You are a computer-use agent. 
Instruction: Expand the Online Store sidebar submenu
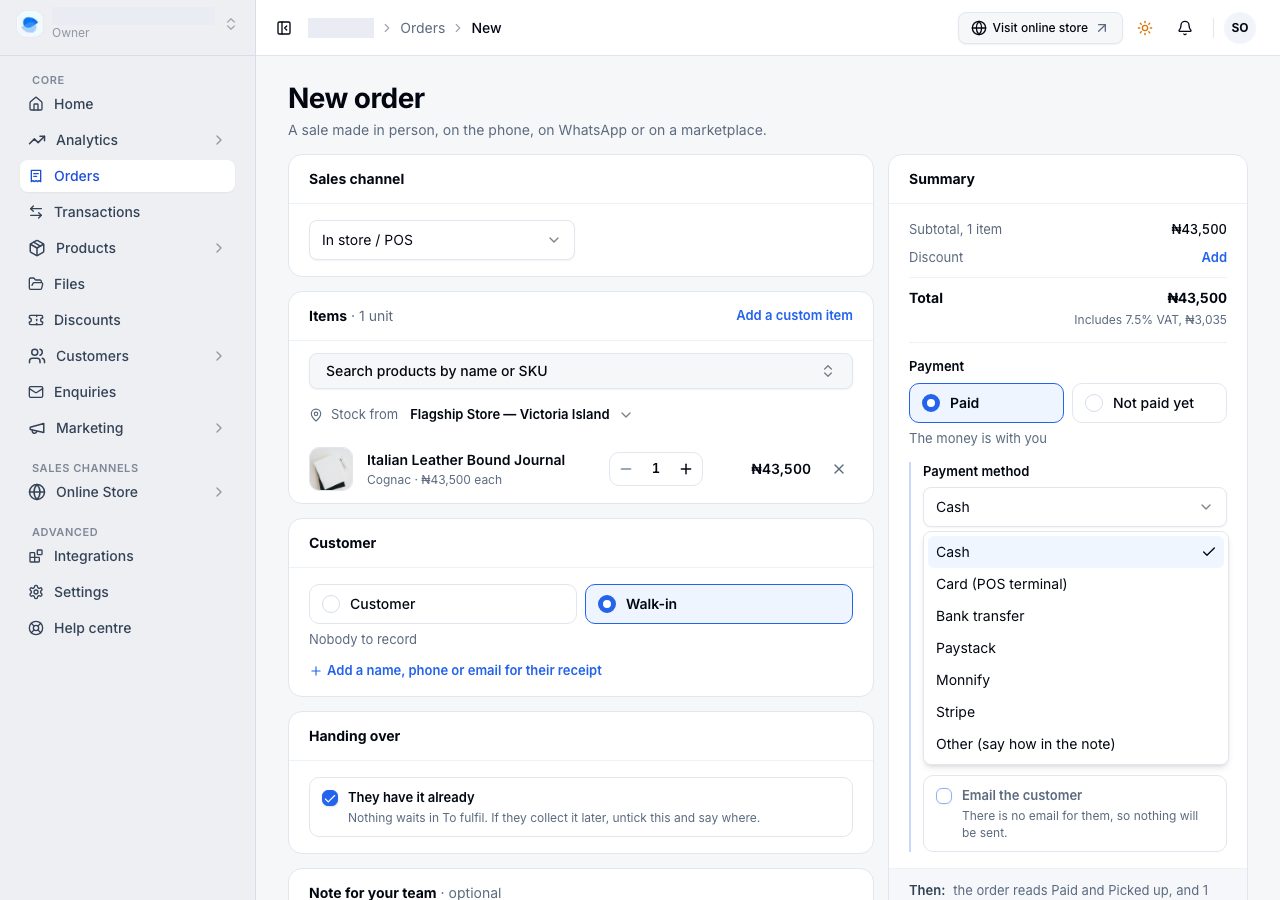tap(219, 492)
